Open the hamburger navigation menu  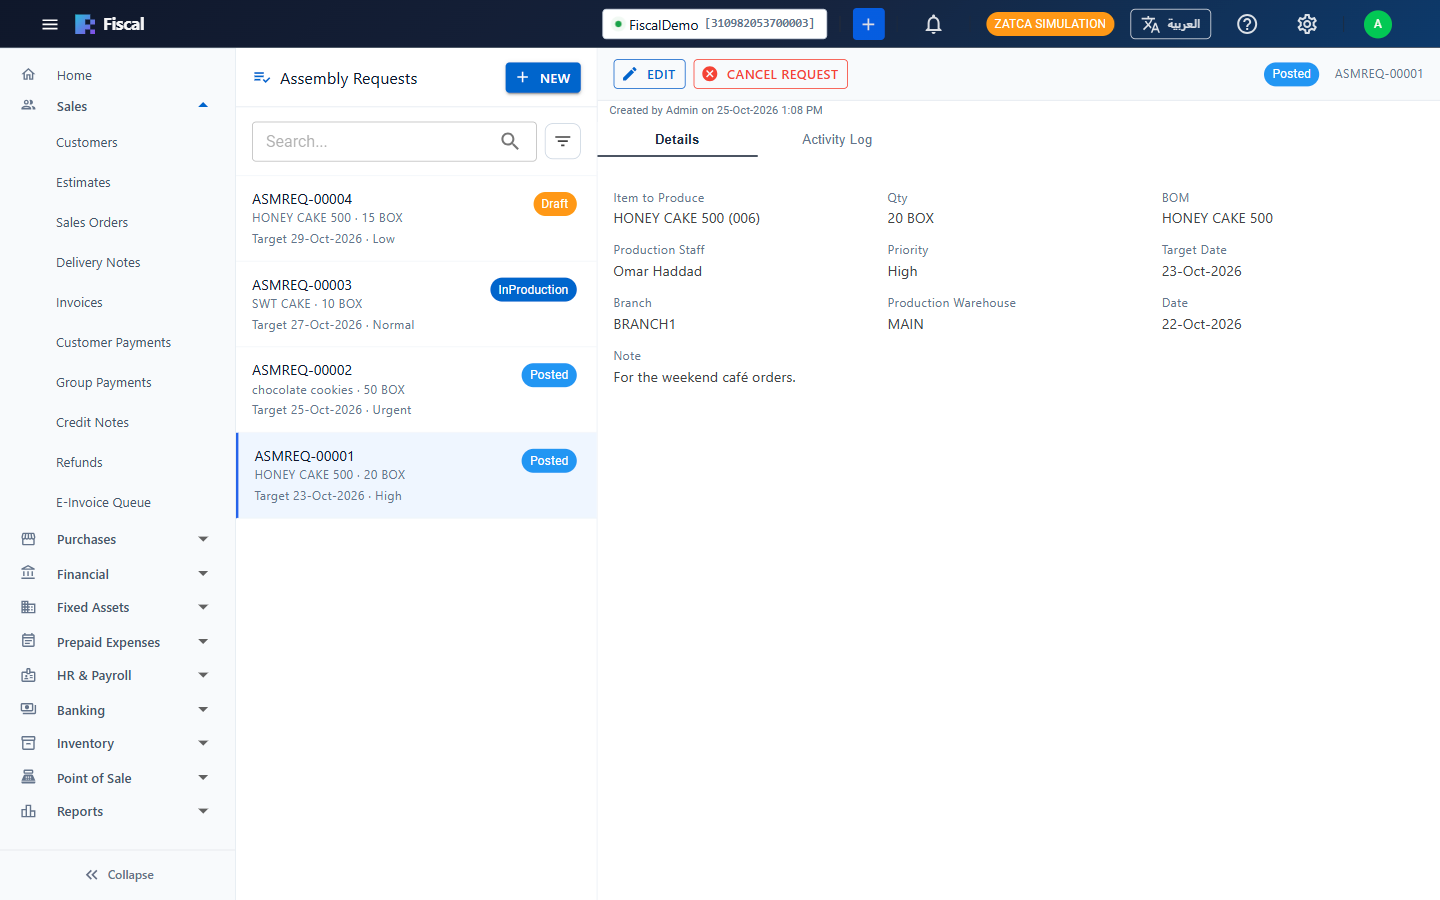coord(50,24)
